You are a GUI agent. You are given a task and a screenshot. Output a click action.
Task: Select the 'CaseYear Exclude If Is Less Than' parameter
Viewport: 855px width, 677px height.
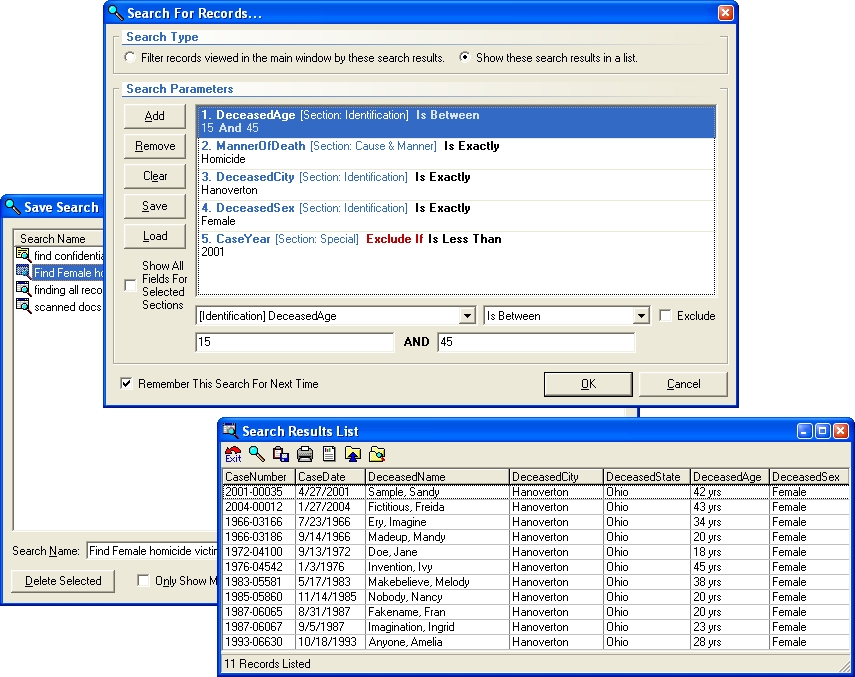tap(456, 246)
